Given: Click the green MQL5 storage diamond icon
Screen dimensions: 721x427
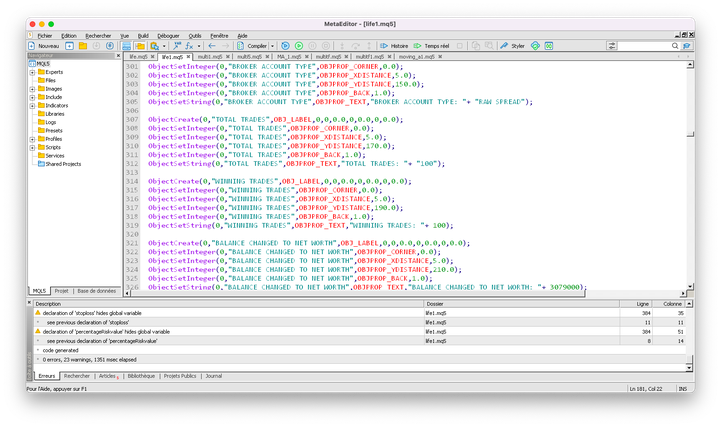Looking at the screenshot, I should tap(535, 46).
